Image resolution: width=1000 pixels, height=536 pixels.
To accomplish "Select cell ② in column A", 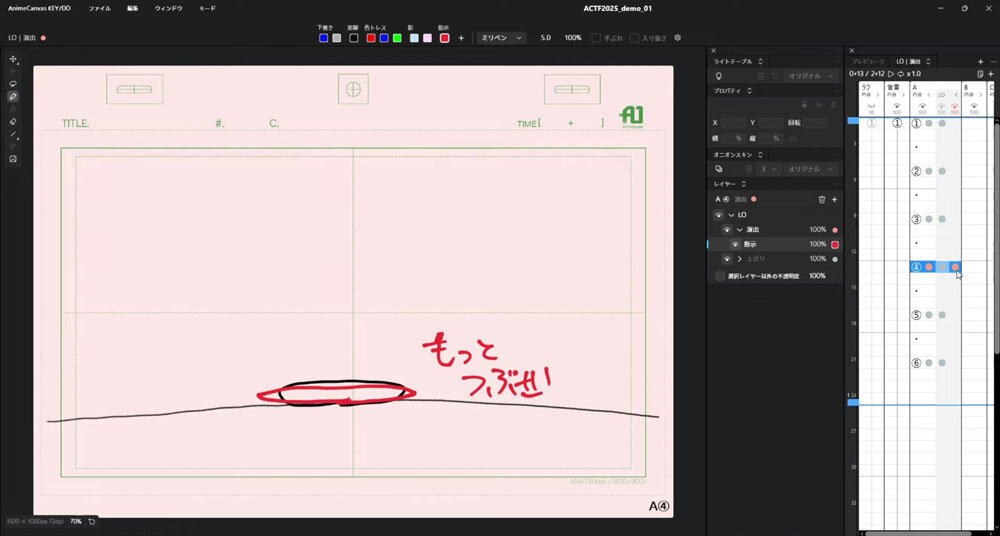I will [x=916, y=171].
